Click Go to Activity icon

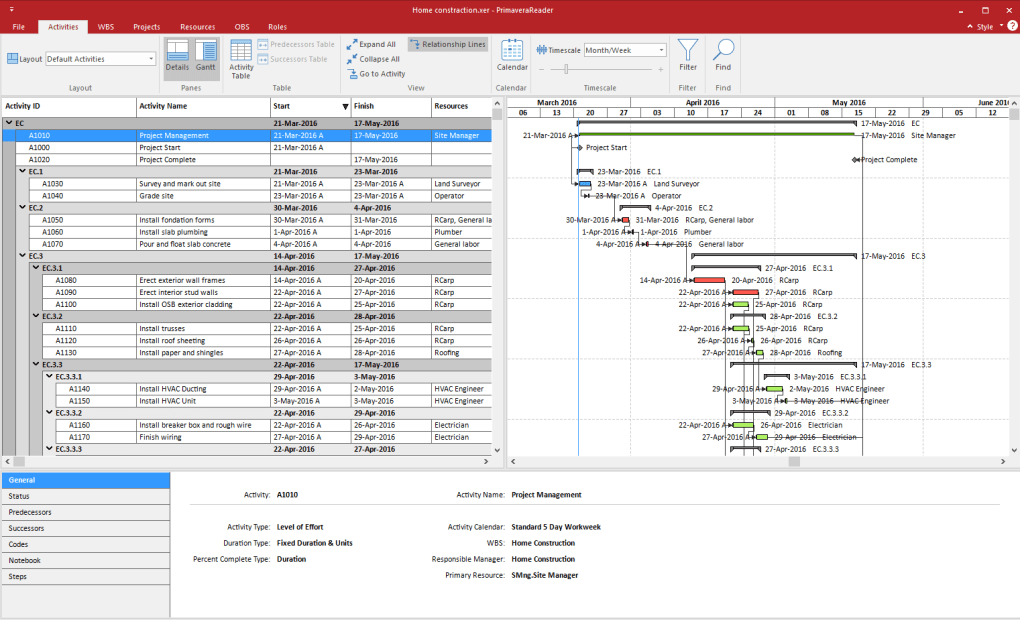352,74
